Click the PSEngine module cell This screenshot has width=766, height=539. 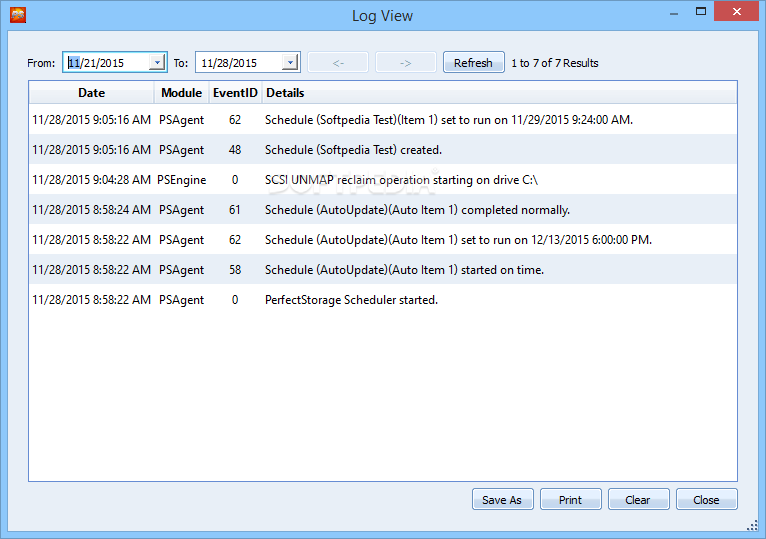181,180
